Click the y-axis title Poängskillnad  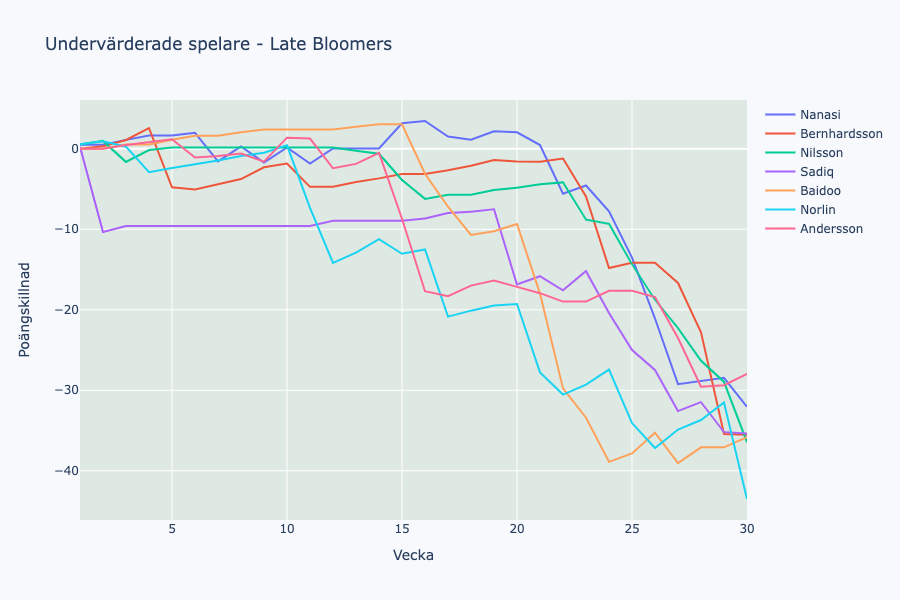point(25,310)
